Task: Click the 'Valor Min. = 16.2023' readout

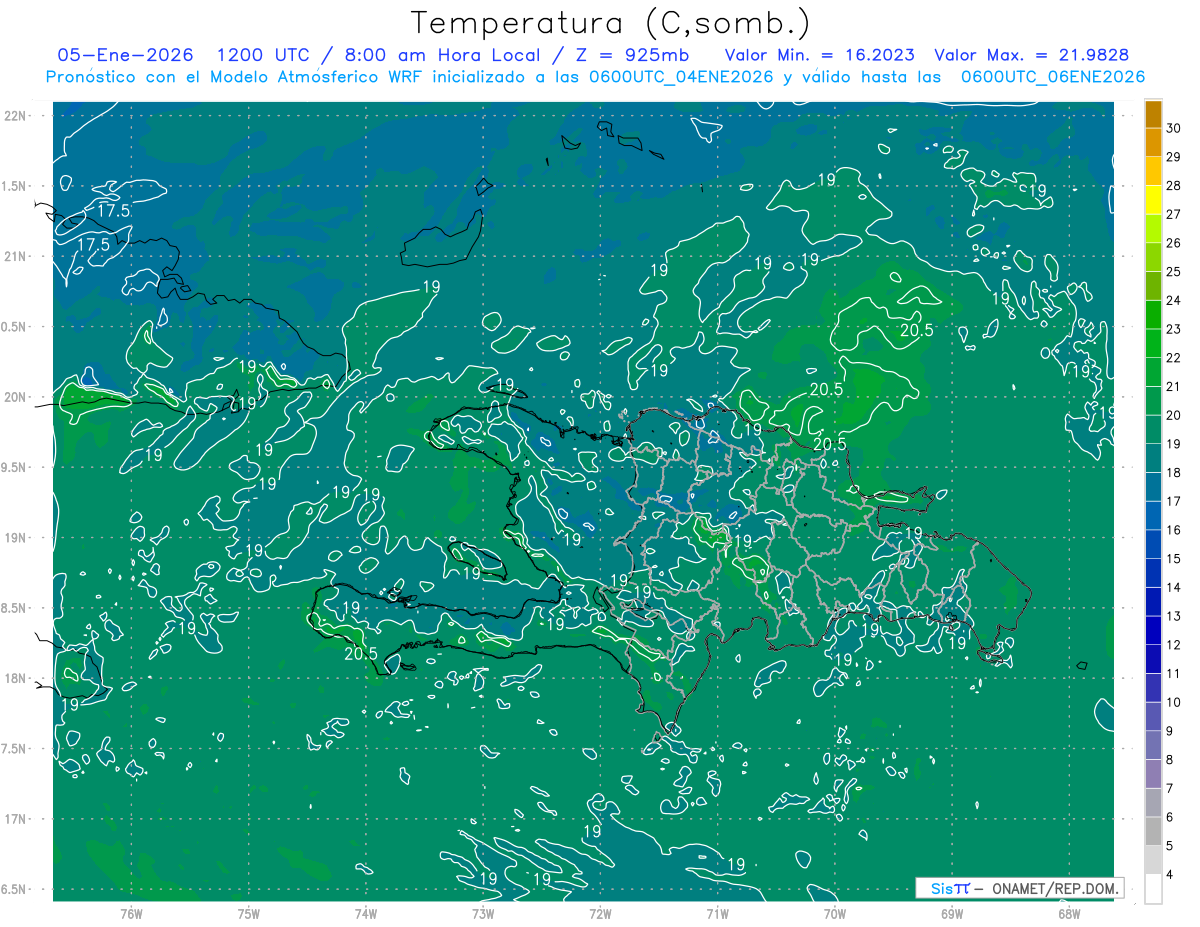Action: click(822, 55)
